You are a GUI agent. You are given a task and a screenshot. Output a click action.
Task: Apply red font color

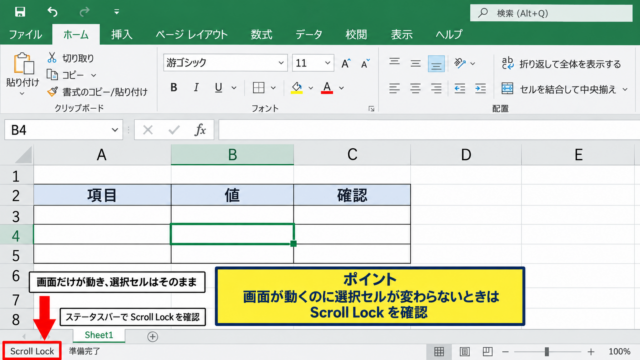(327, 87)
